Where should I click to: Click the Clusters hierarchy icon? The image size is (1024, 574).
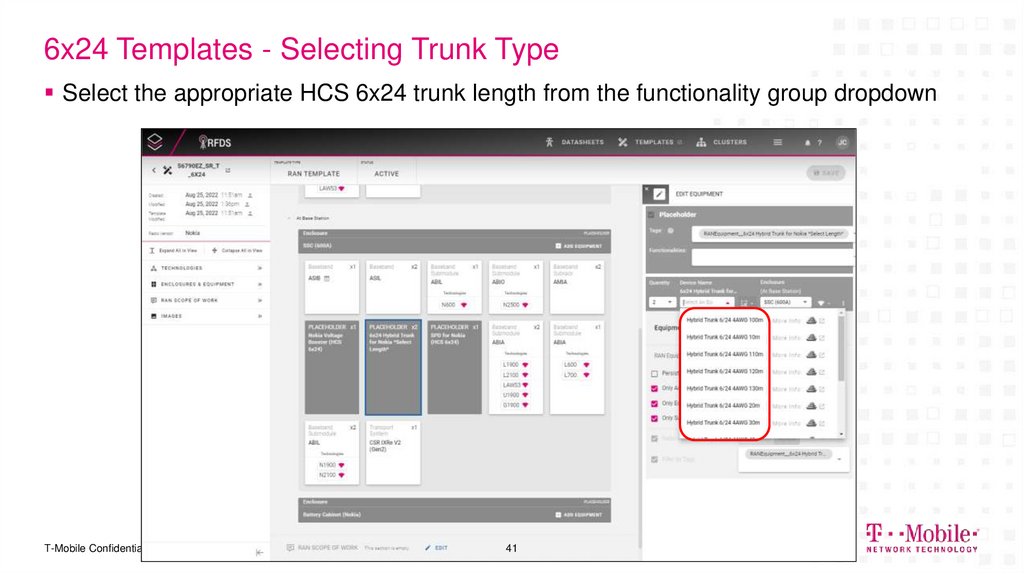[x=701, y=142]
